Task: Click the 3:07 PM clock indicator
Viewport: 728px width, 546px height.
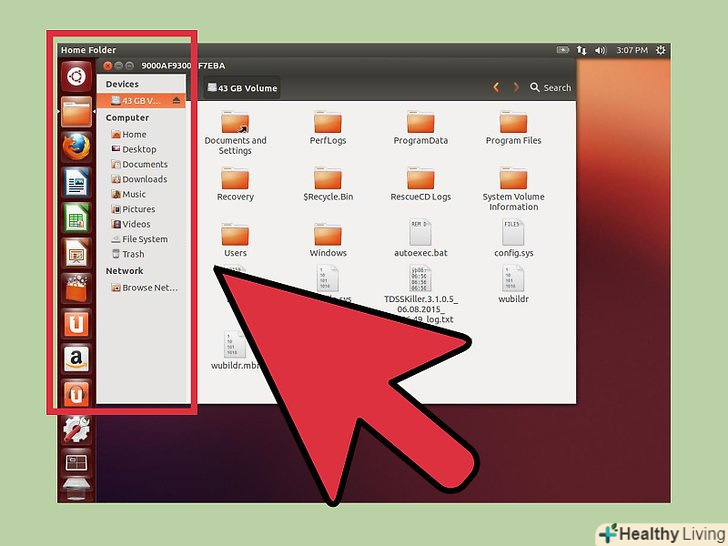Action: [632, 50]
